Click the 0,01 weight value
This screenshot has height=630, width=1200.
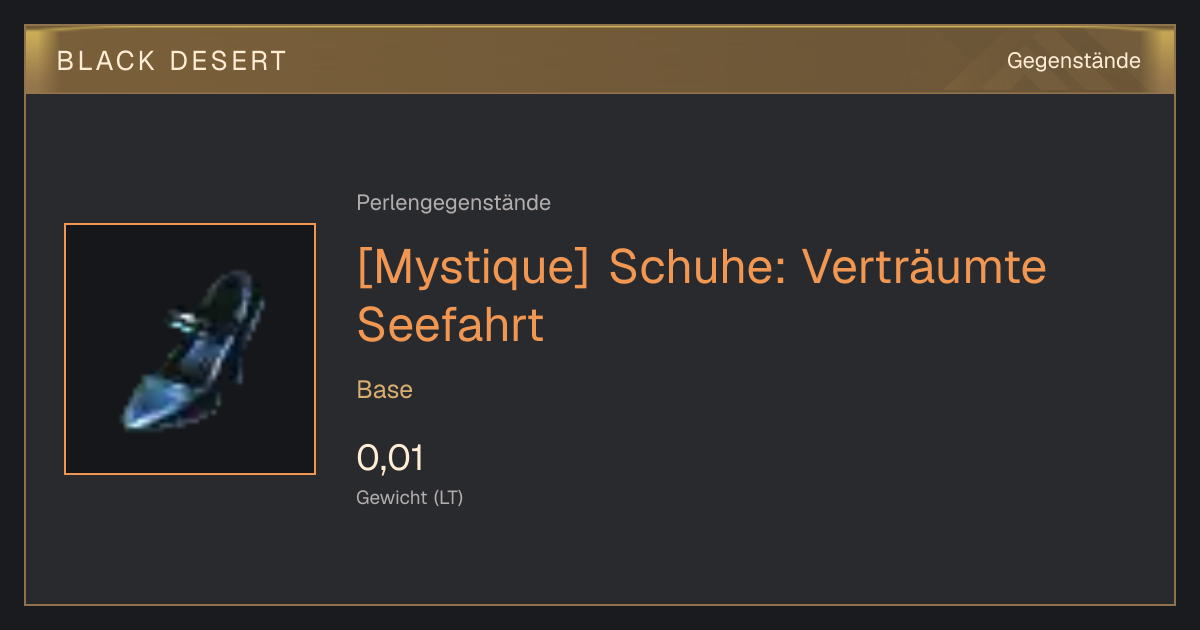(390, 458)
